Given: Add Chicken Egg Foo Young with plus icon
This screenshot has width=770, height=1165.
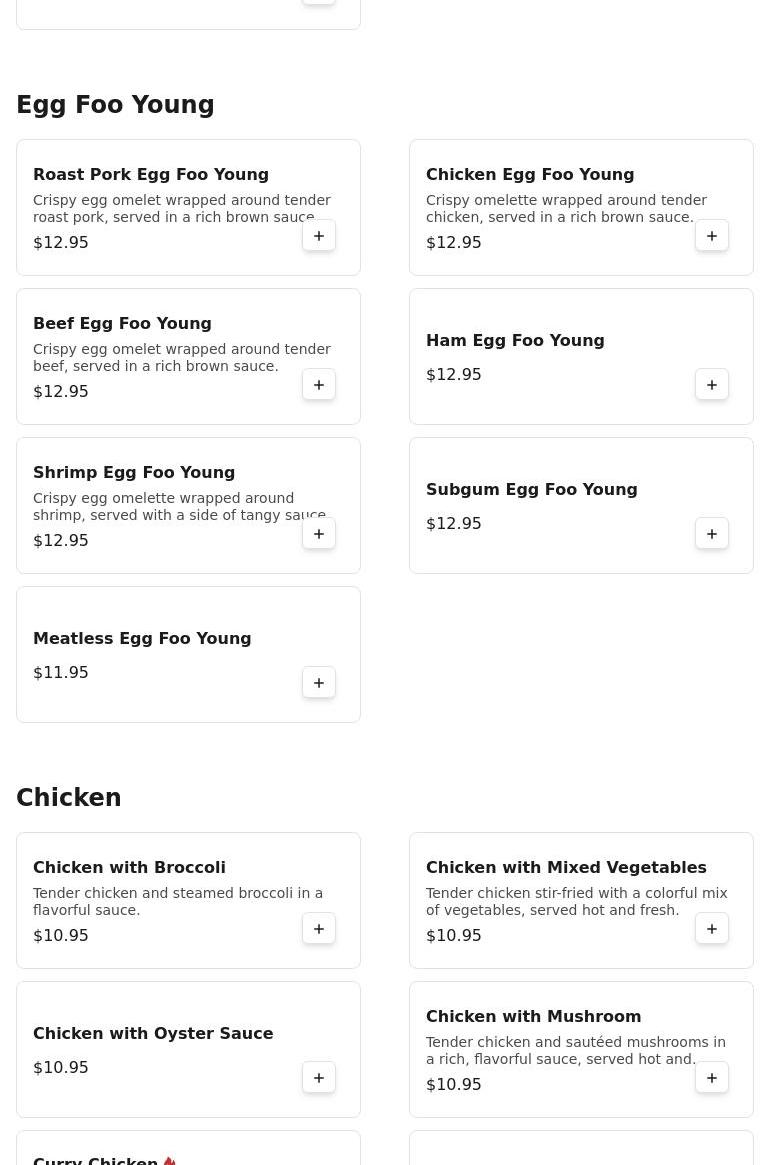Looking at the screenshot, I should coord(712,236).
